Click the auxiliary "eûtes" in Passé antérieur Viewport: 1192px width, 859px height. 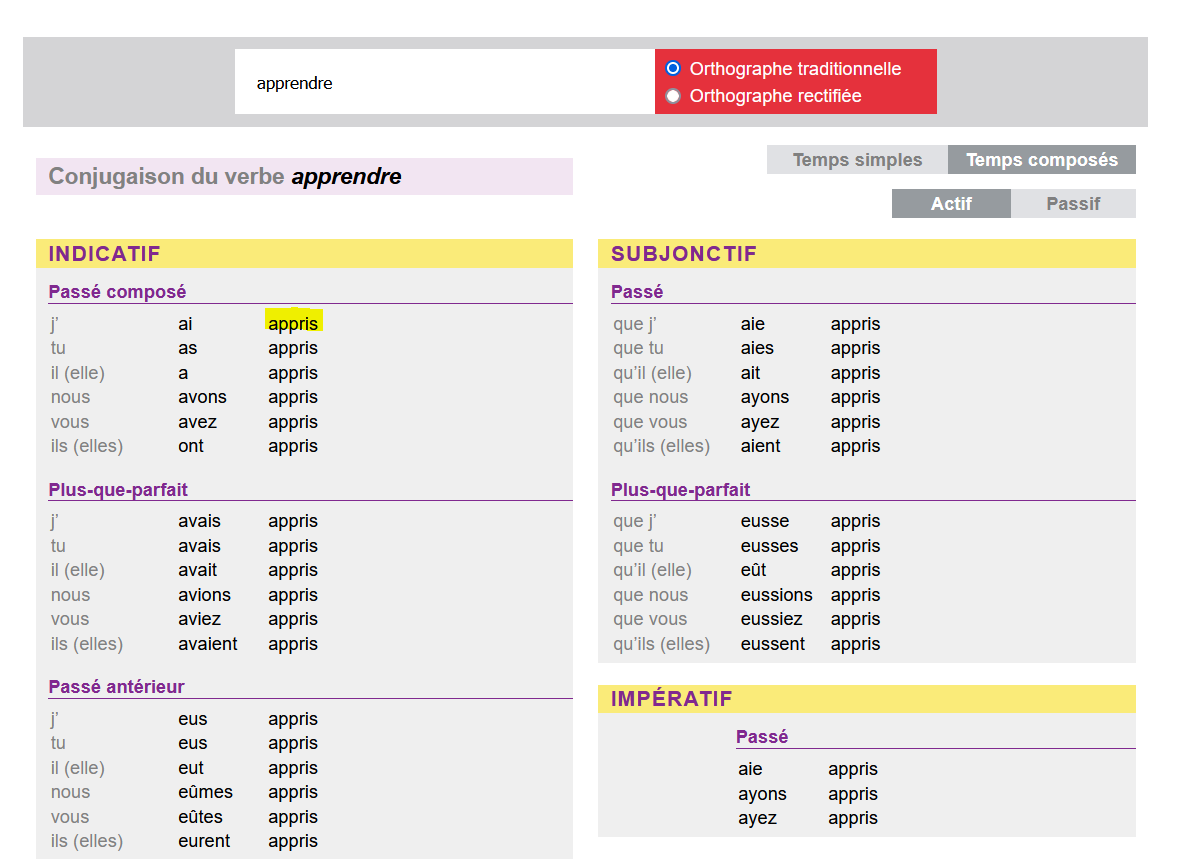pyautogui.click(x=201, y=817)
